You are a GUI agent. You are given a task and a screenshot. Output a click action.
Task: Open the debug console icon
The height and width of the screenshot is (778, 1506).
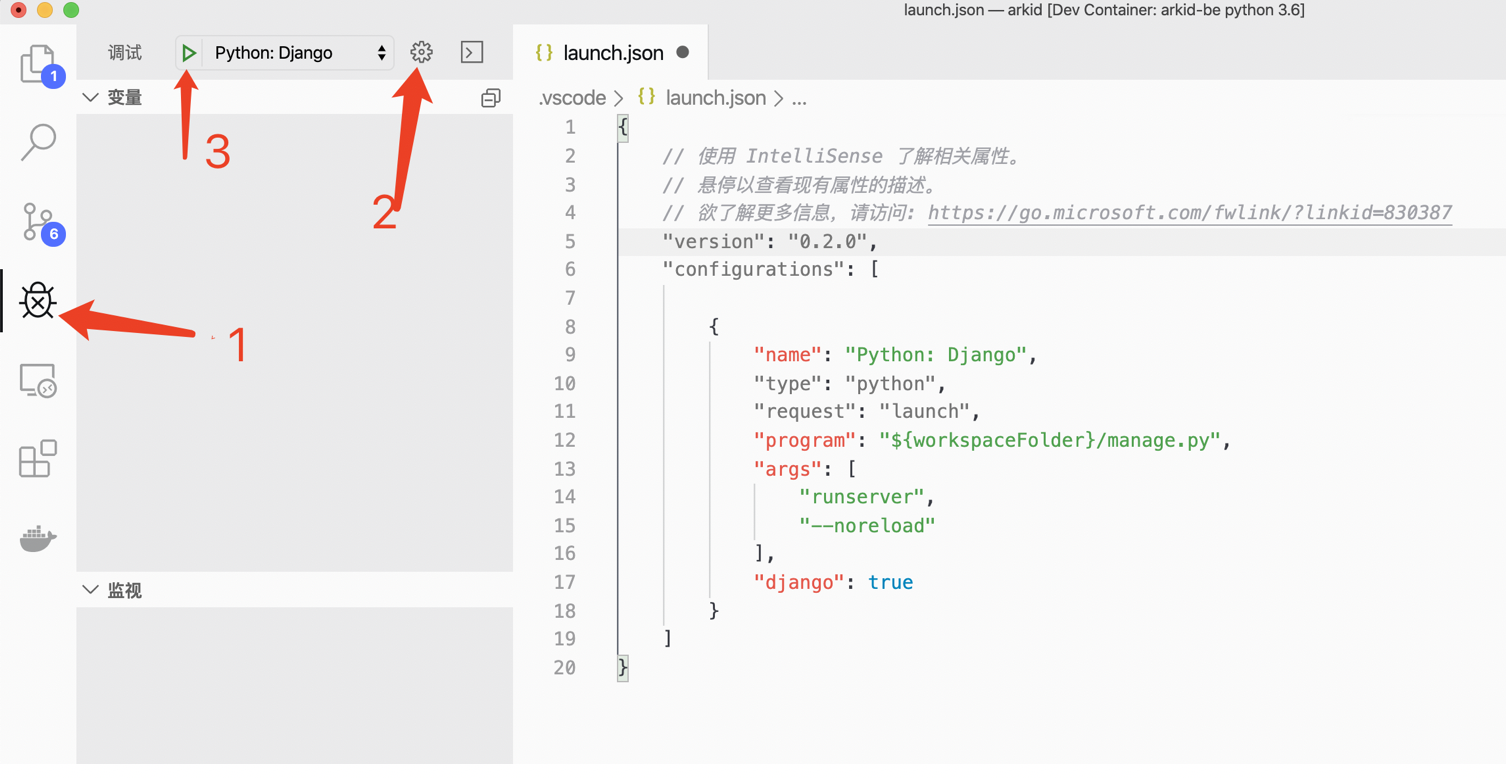coord(472,52)
